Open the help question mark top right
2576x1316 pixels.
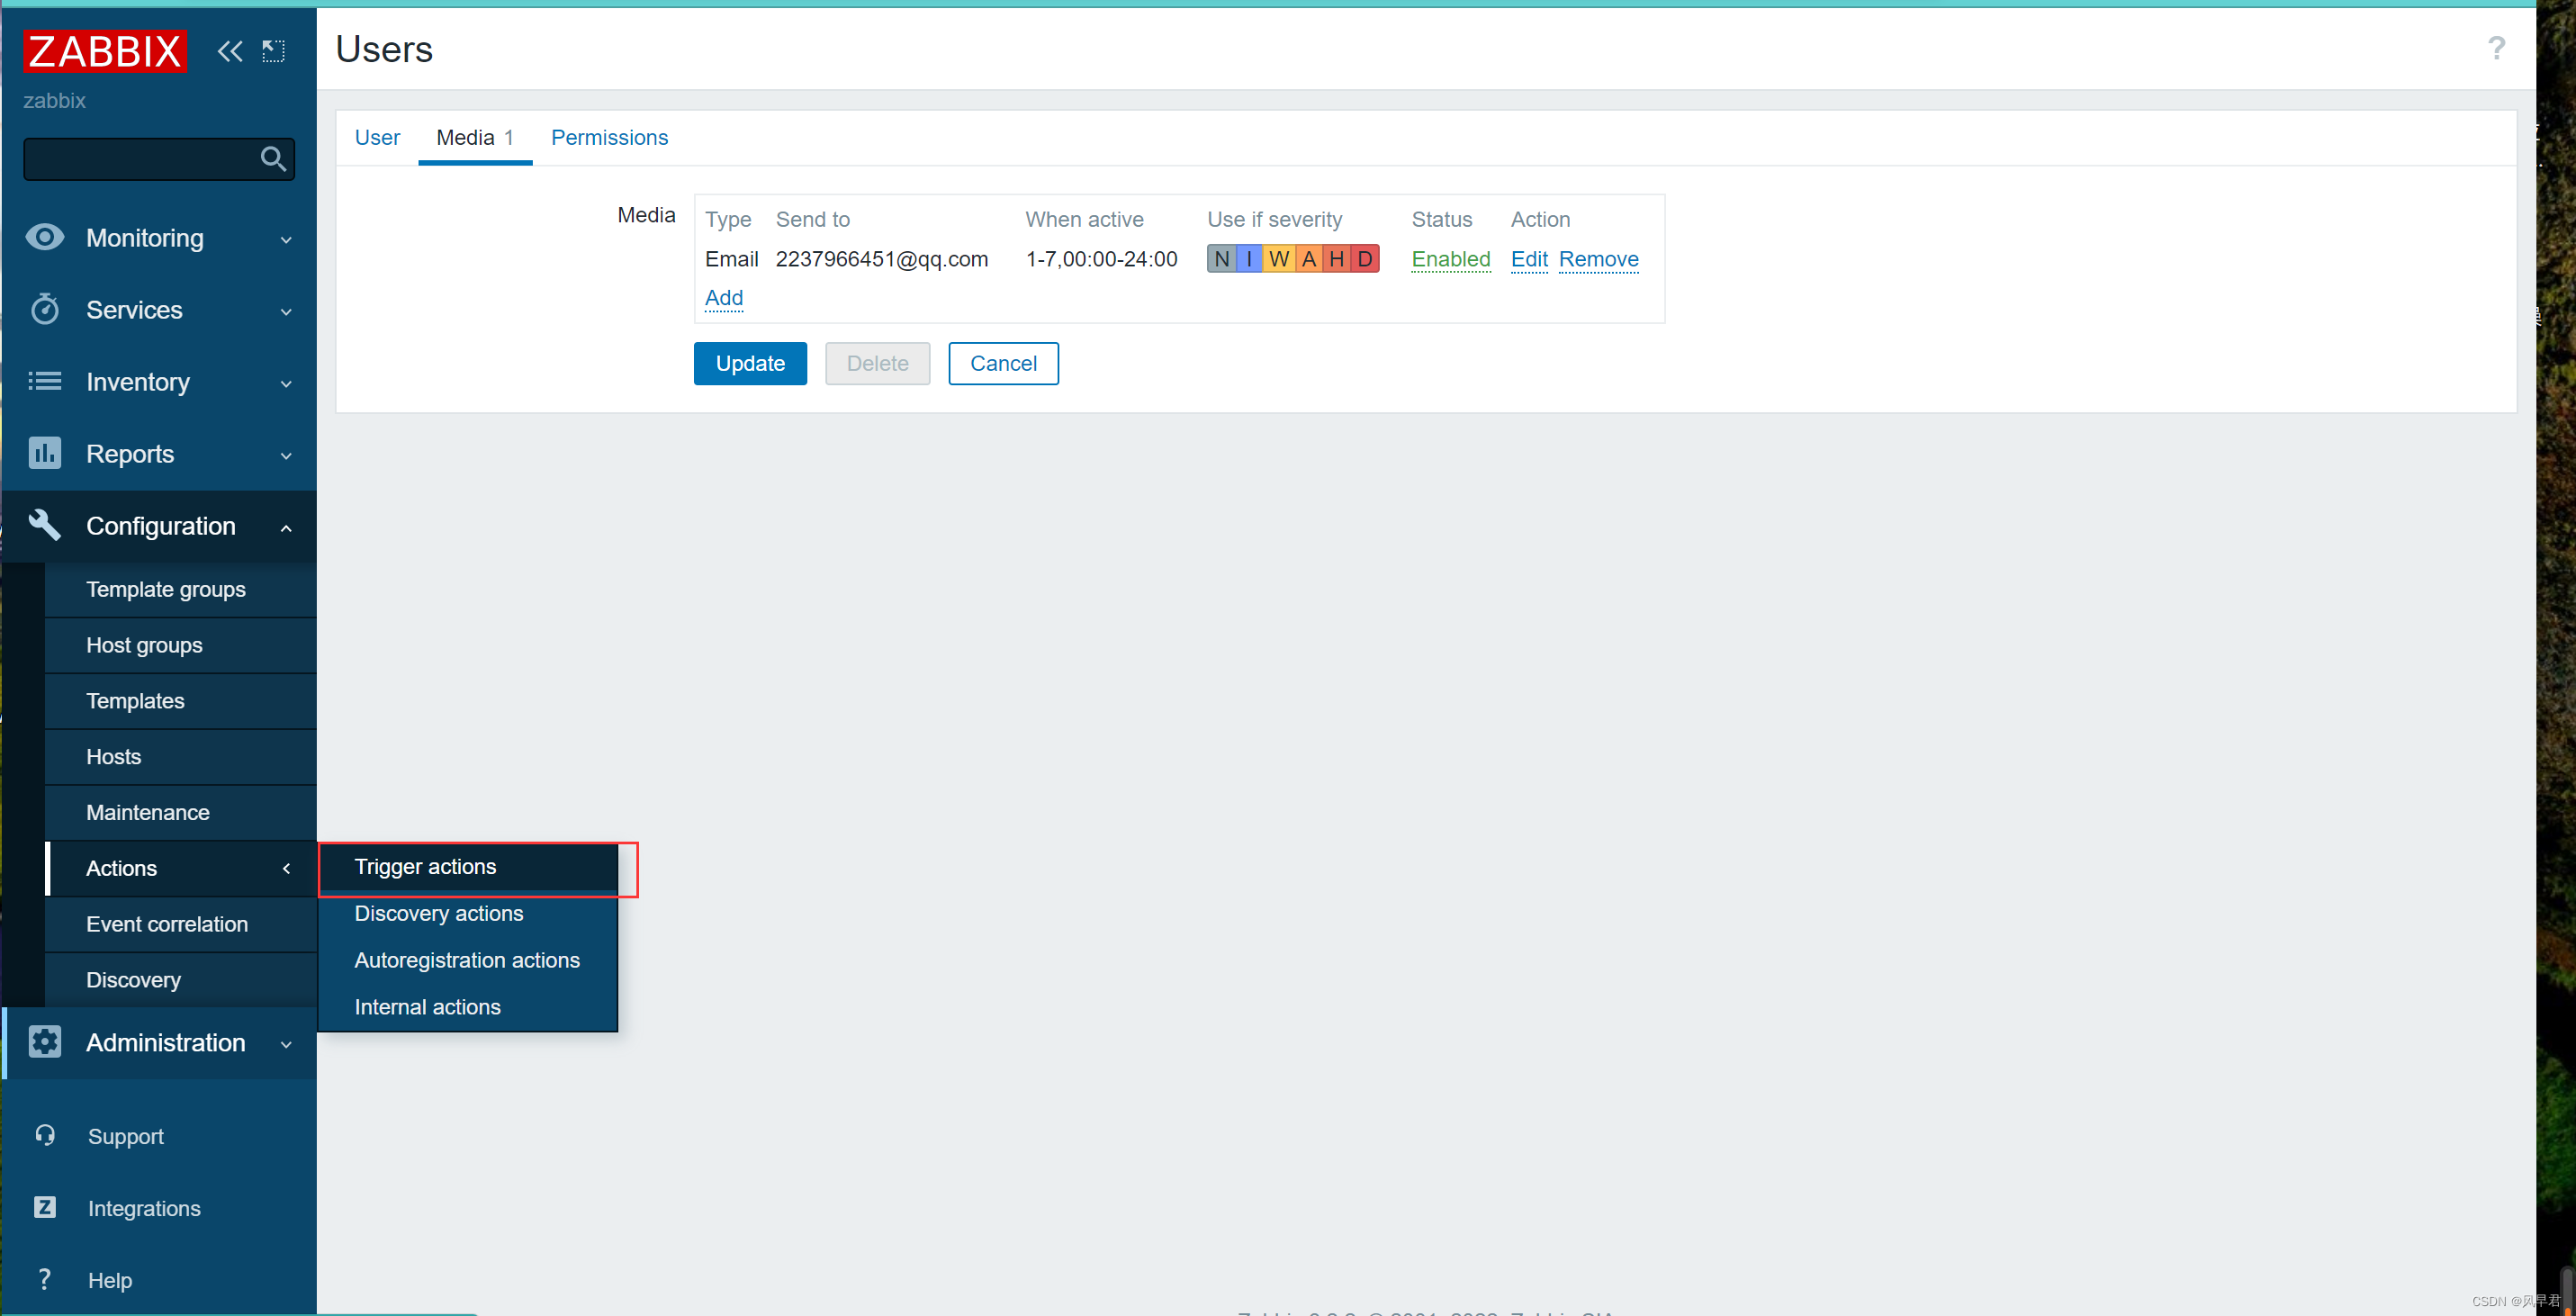click(2496, 48)
